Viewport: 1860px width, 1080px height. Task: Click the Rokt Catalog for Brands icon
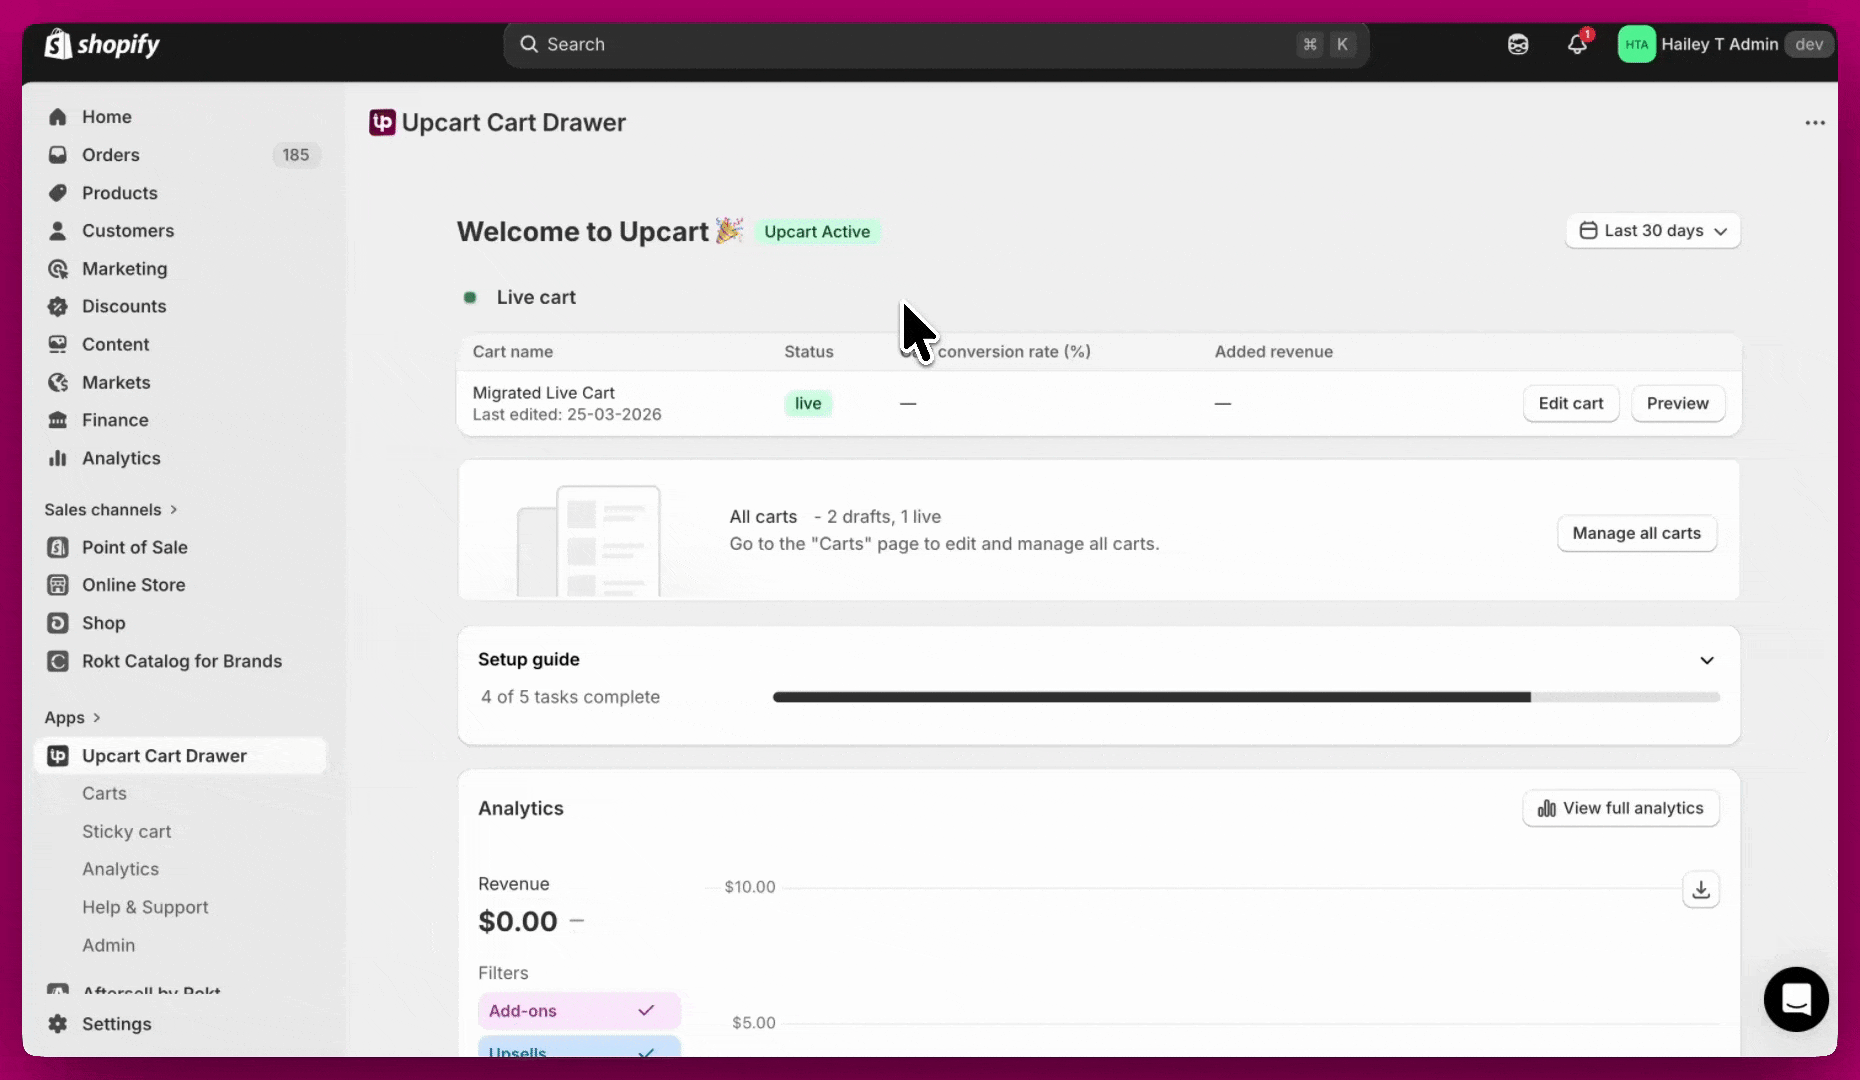click(x=58, y=662)
